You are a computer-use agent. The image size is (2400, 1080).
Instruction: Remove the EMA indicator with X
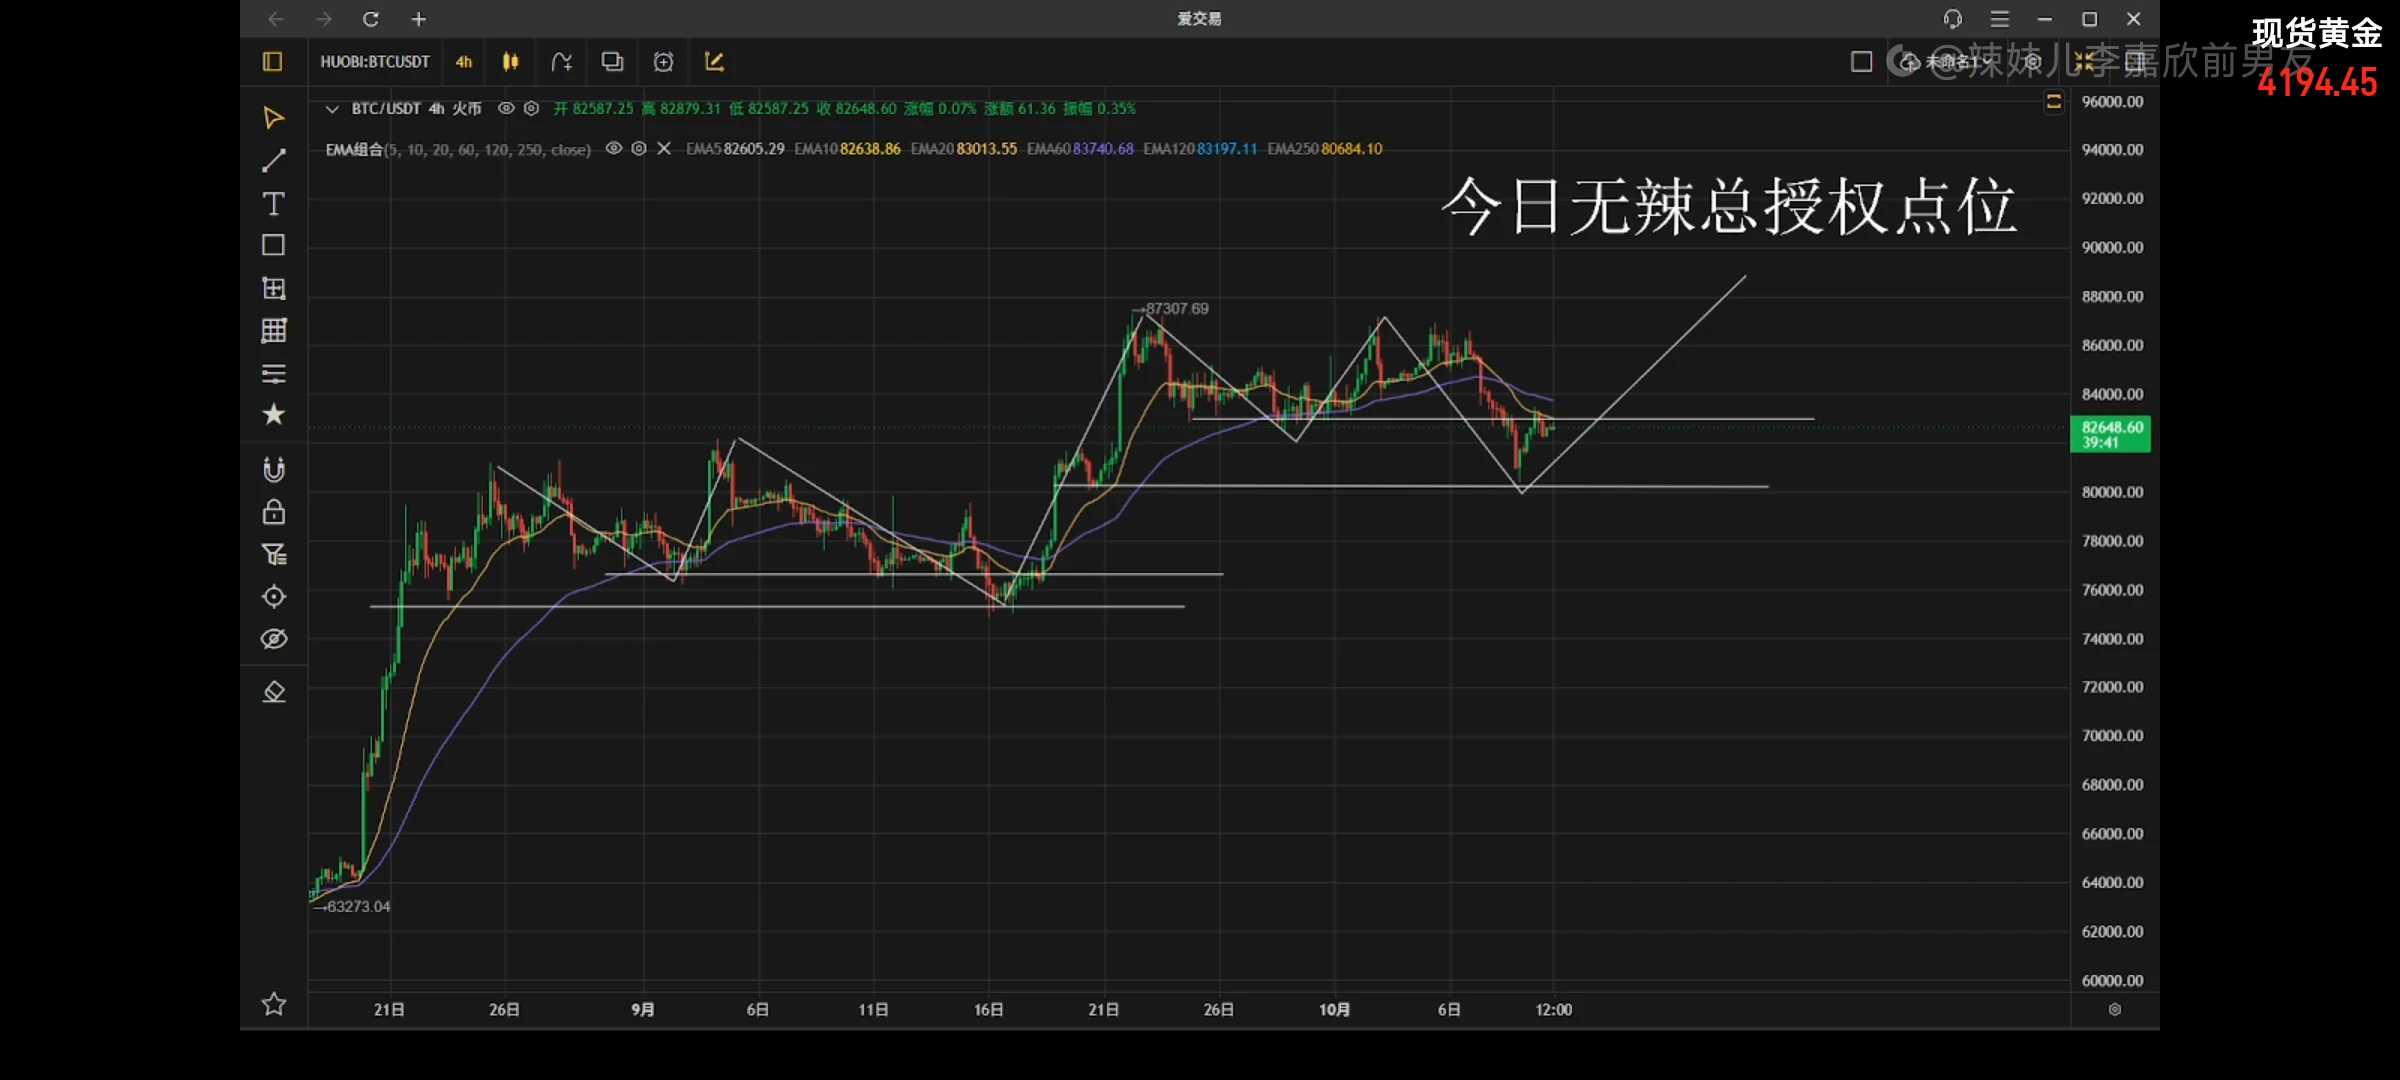tap(664, 148)
